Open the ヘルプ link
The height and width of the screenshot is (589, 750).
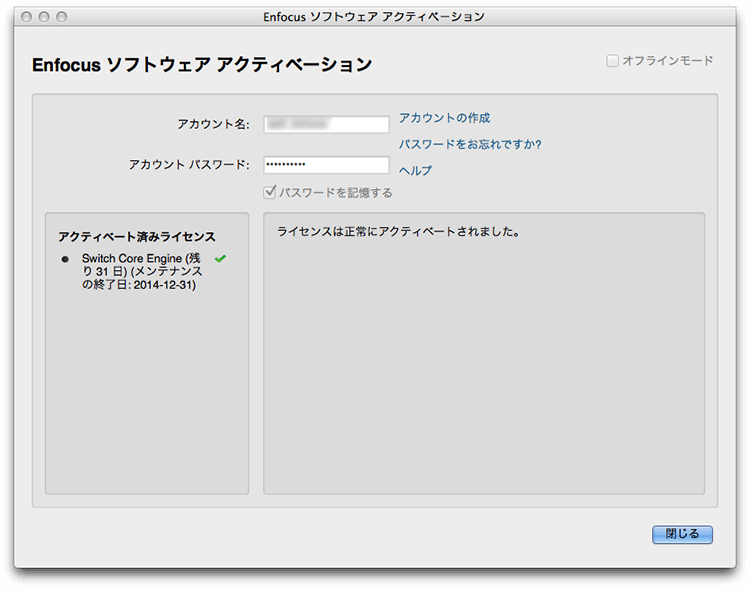click(415, 170)
